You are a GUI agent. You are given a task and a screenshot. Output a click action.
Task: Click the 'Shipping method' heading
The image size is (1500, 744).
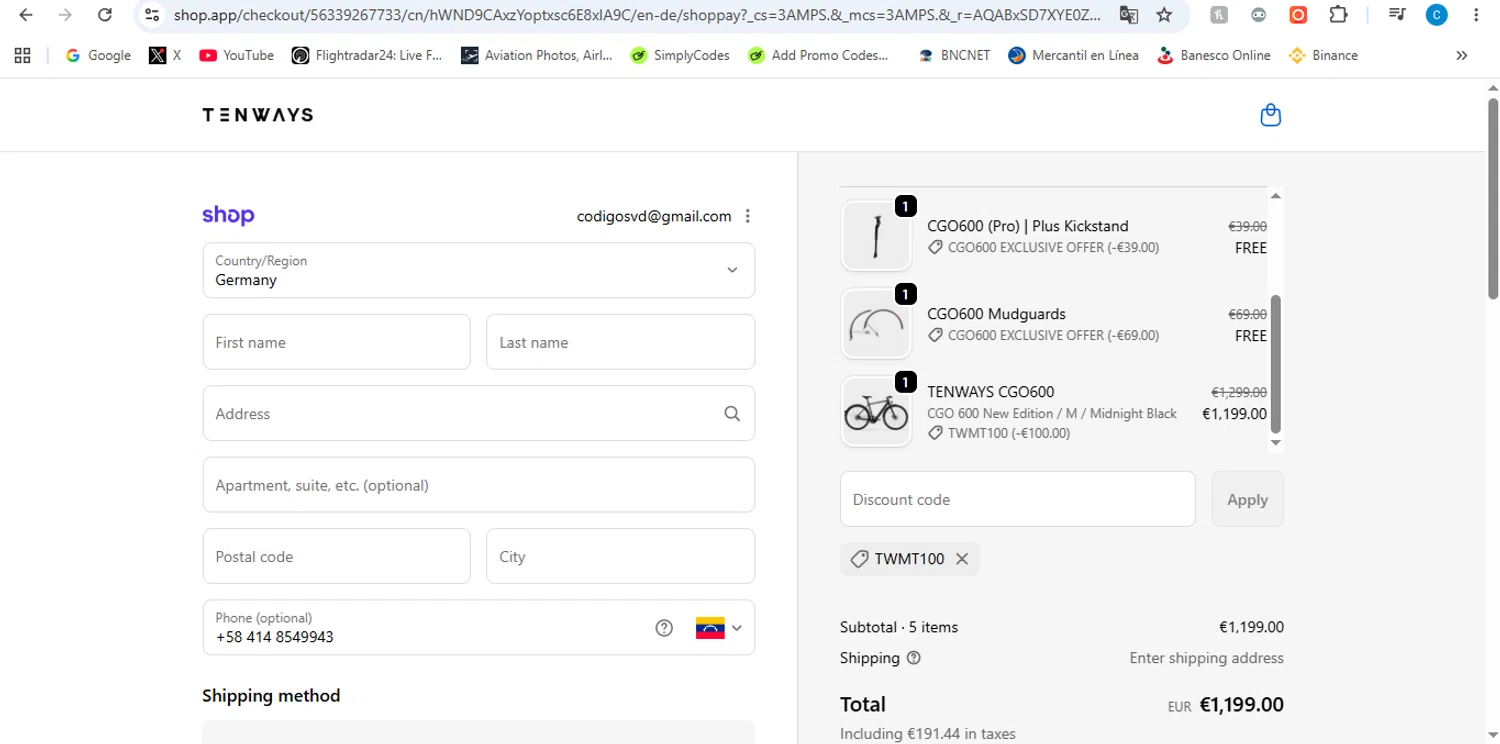[x=271, y=696]
